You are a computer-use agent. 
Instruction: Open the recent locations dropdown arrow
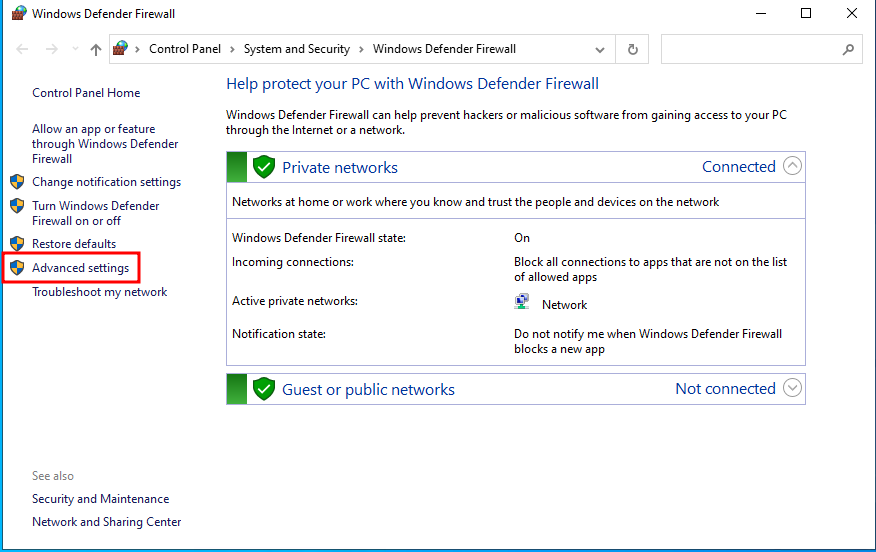75,49
